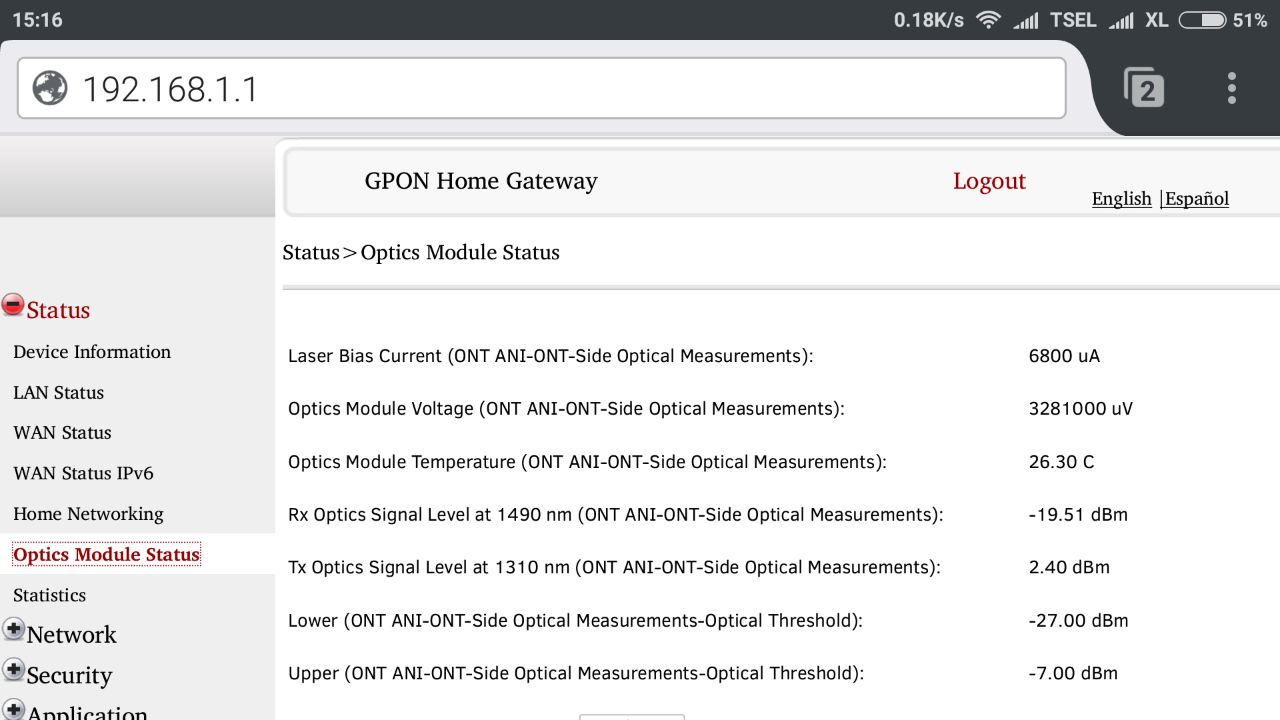Tap the TSEL signal strength icon
This screenshot has width=1280, height=720.
coord(1026,20)
